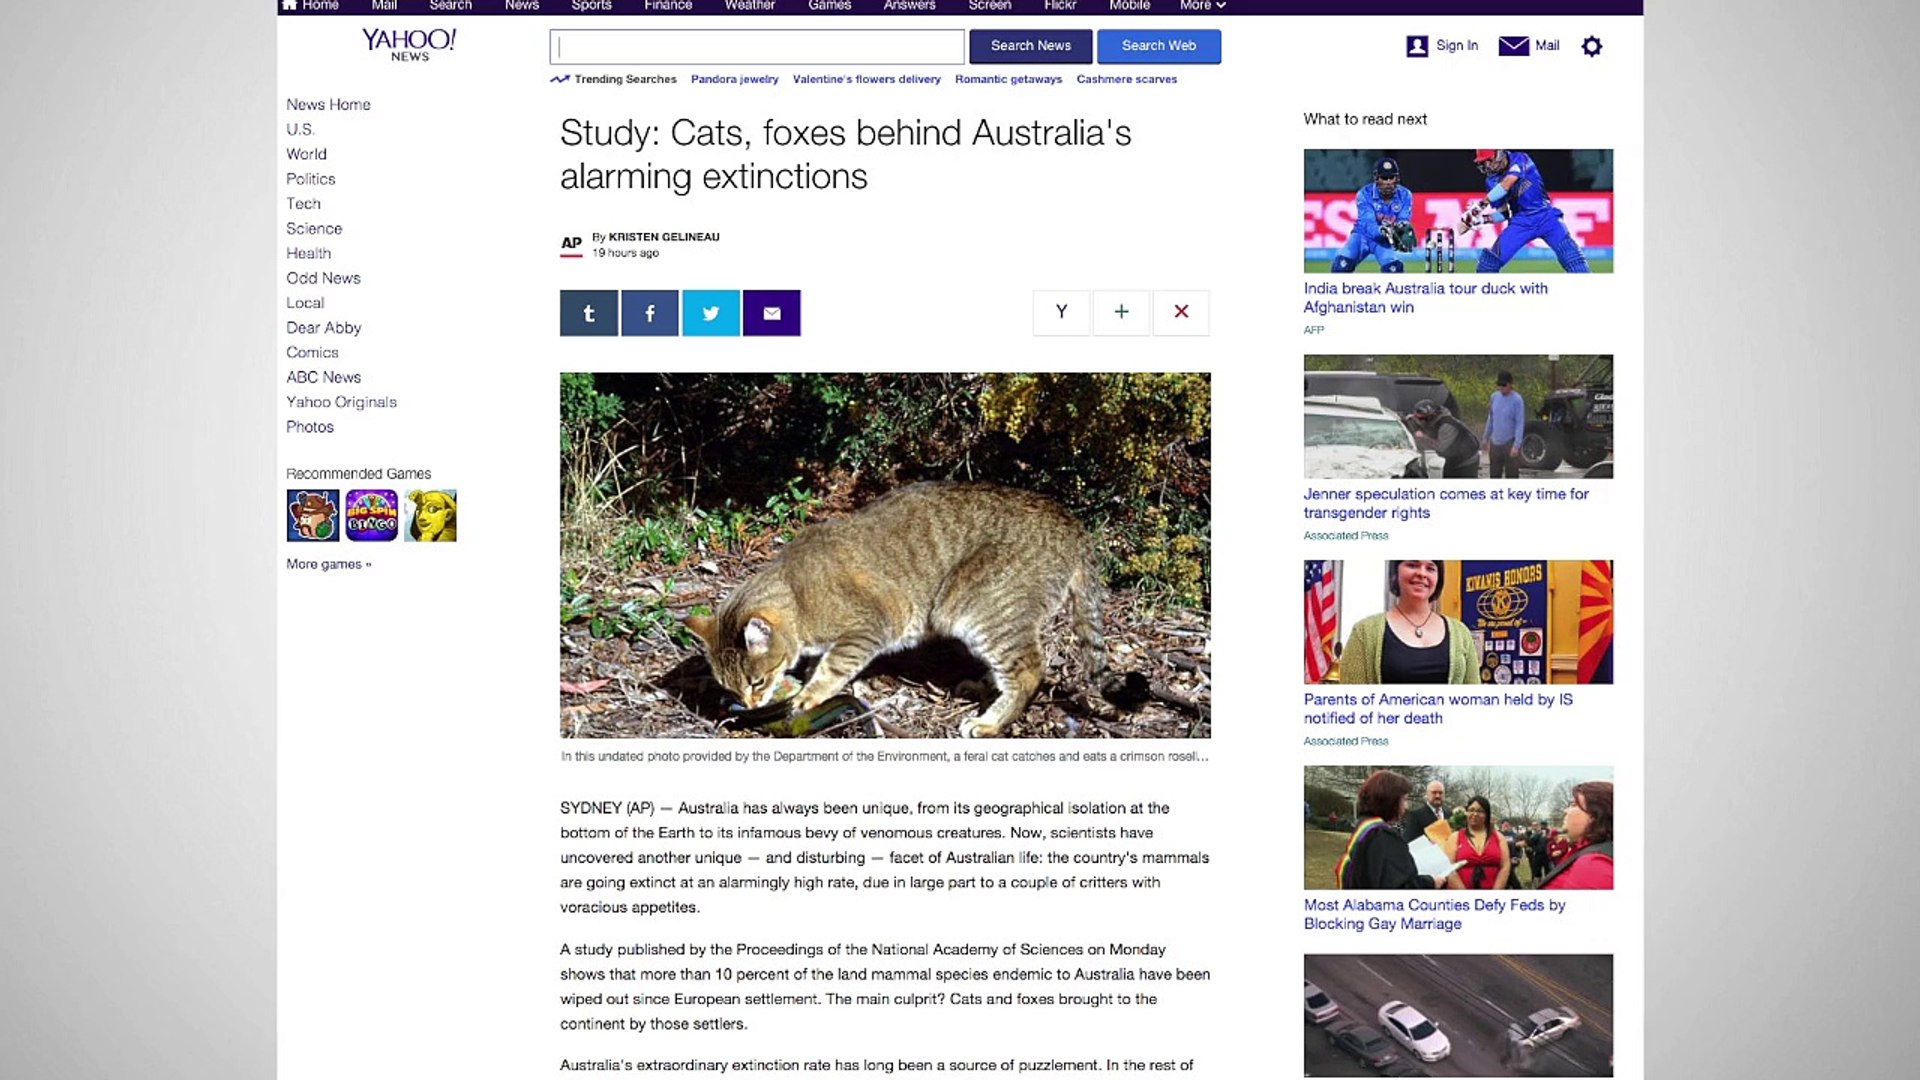Image resolution: width=1920 pixels, height=1080 pixels.
Task: Open trending search Pandora jewelry
Action: point(734,79)
